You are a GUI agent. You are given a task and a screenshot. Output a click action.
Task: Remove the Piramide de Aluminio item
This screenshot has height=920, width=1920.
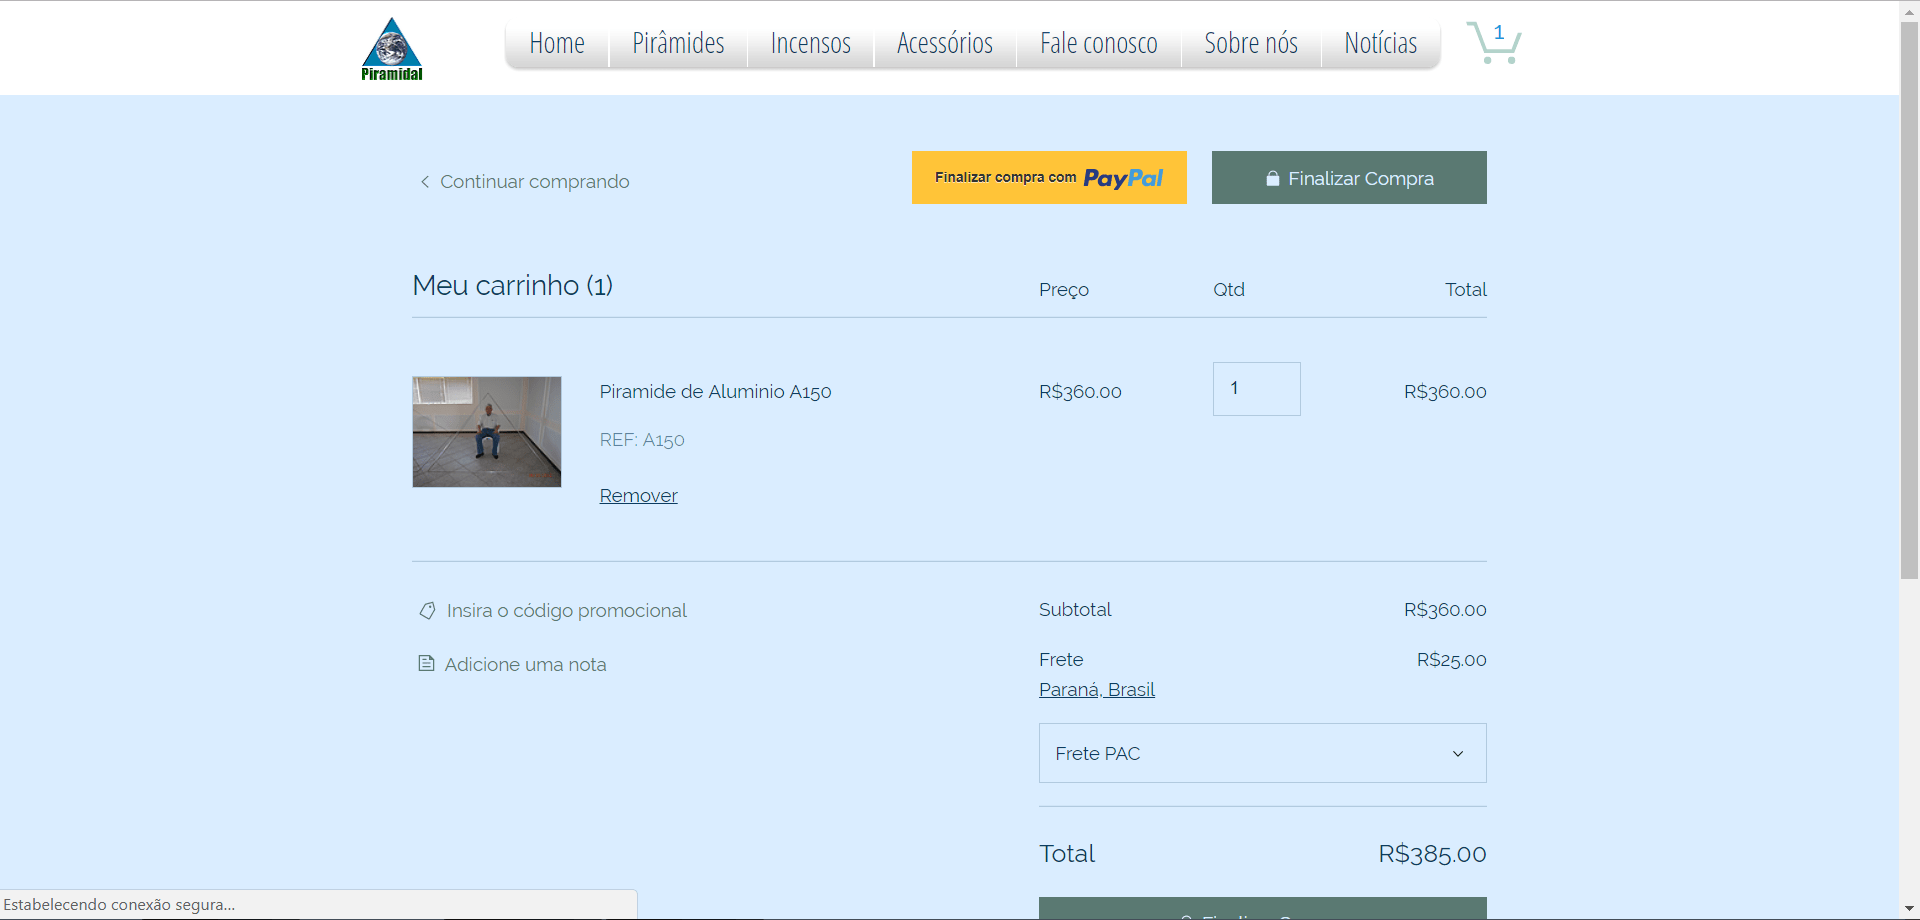[x=638, y=496]
